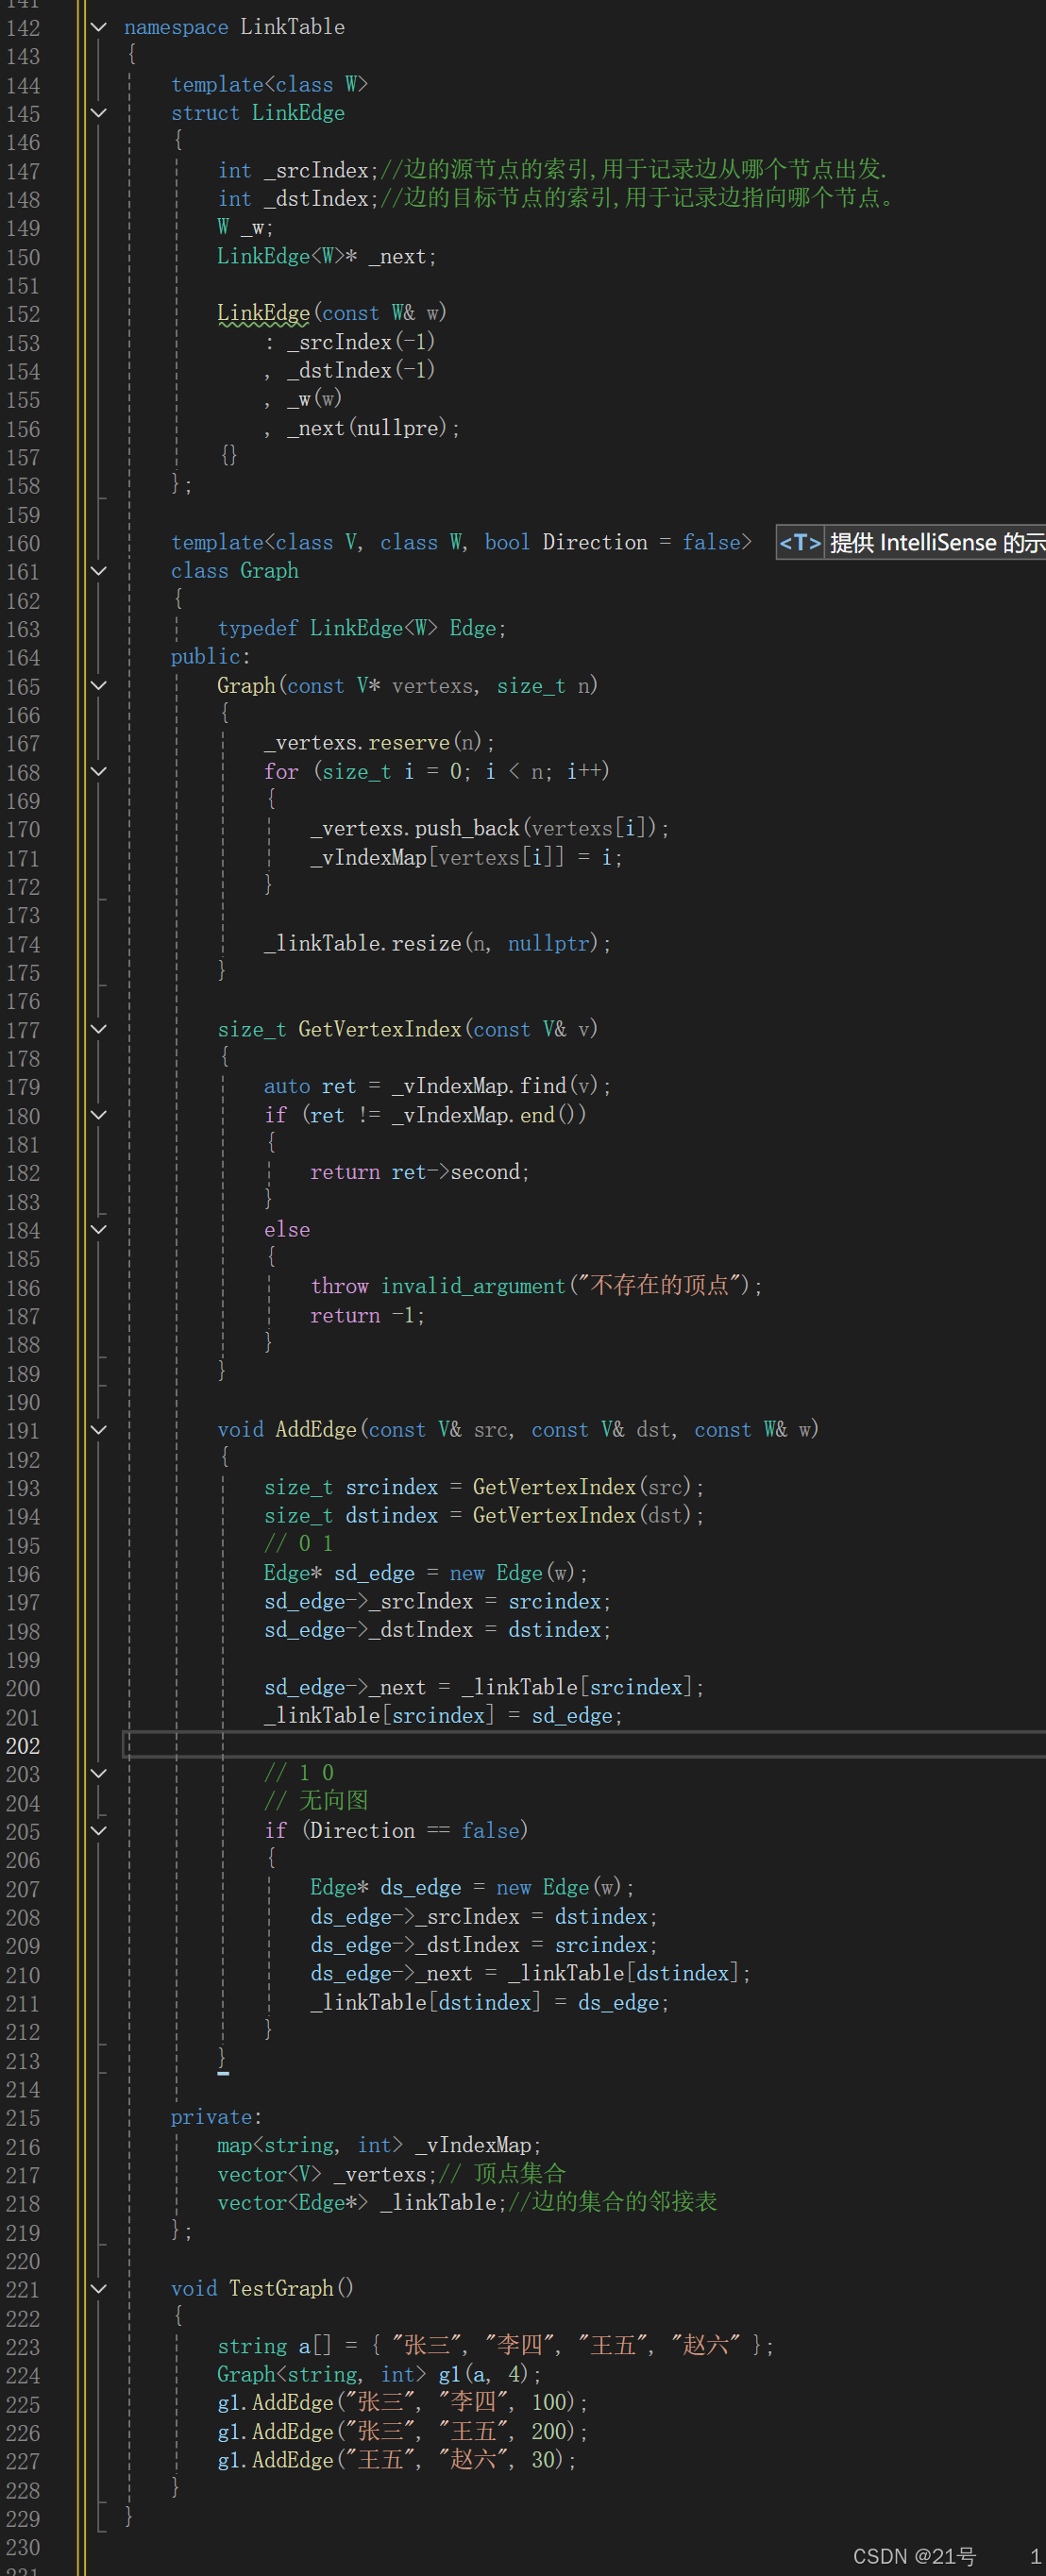The image size is (1046, 2576).
Task: Click the 'namespace LinkTable' declaration text
Action: (x=234, y=27)
